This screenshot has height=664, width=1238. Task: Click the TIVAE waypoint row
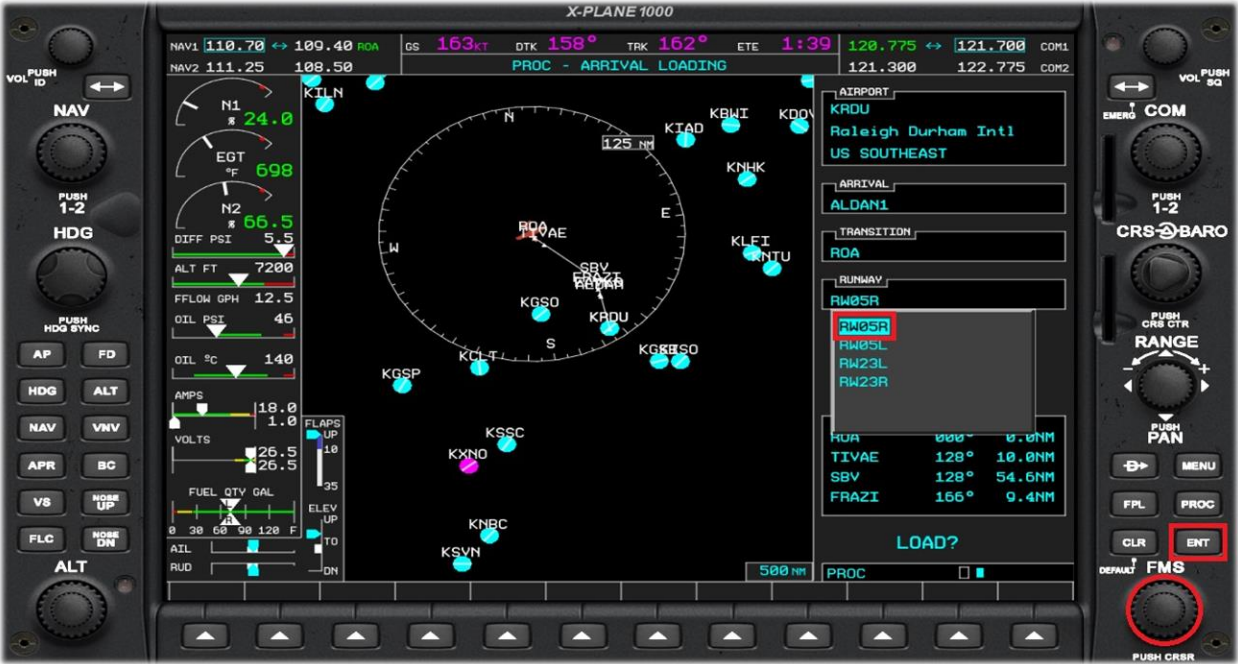(942, 457)
